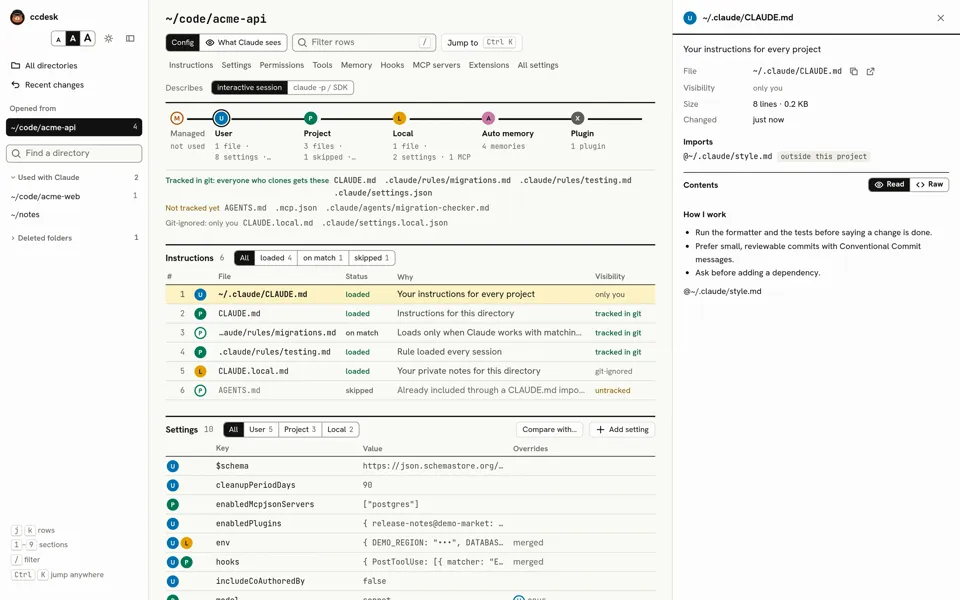
Task: Open Compare with... menu
Action: click(549, 429)
